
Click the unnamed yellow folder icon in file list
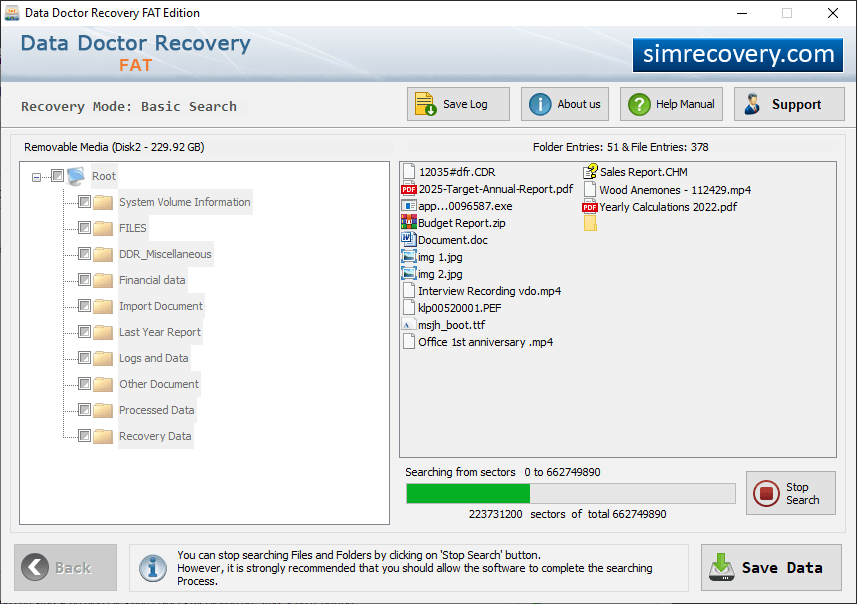point(590,223)
